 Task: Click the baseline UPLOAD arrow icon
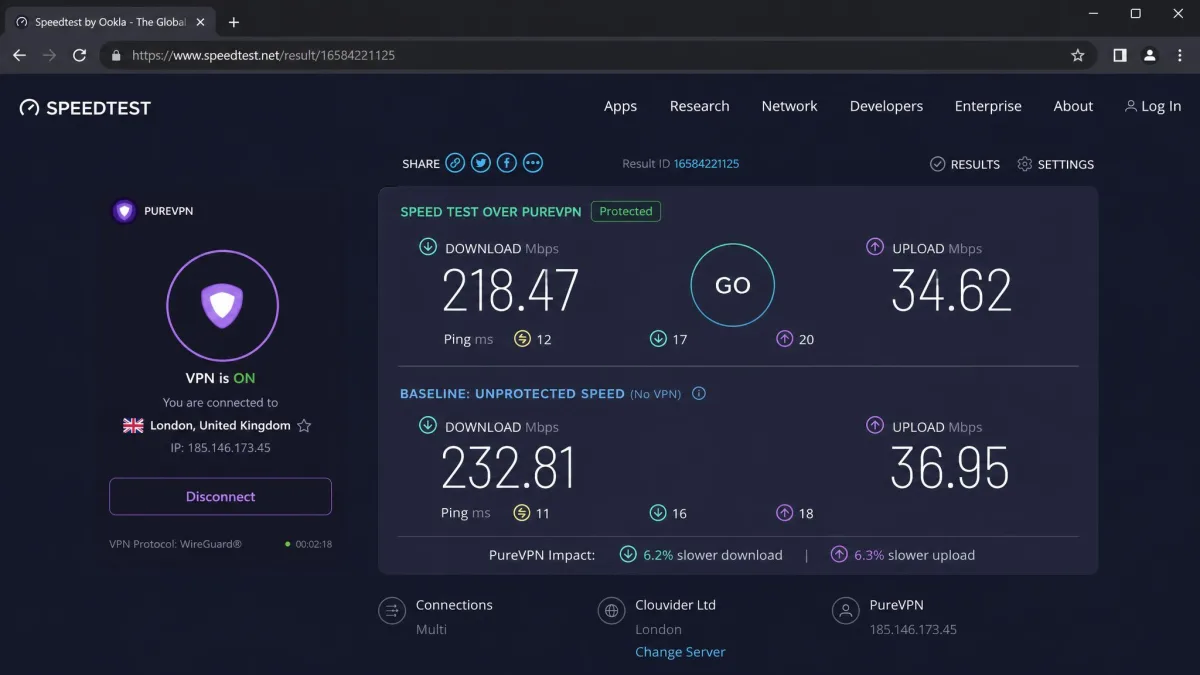click(875, 425)
